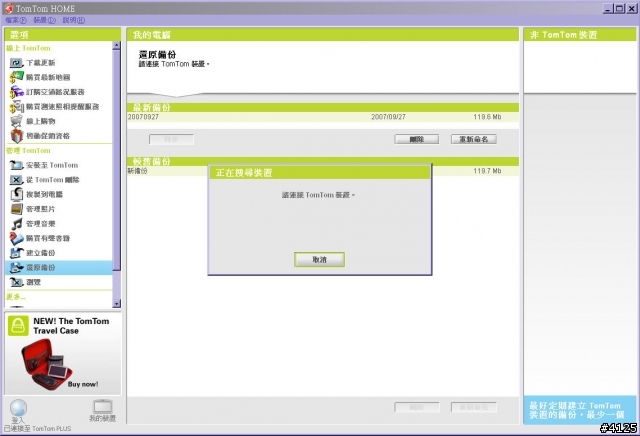Image resolution: width=640 pixels, height=436 pixels.
Task: Click the 已連接至 TomTom PLUS status text
Action: (x=38, y=429)
